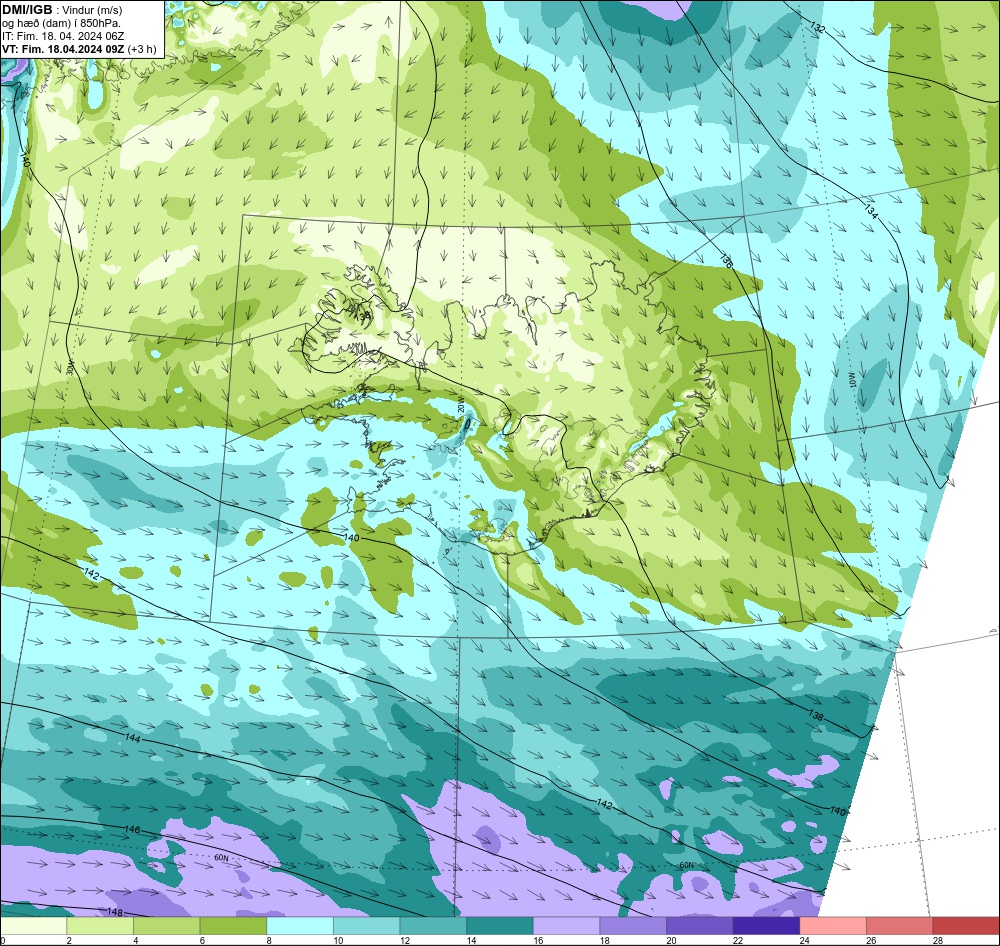Click the 0–2 m/s pale yellow legend swatch
Image resolution: width=1000 pixels, height=946 pixels.
click(x=33, y=926)
